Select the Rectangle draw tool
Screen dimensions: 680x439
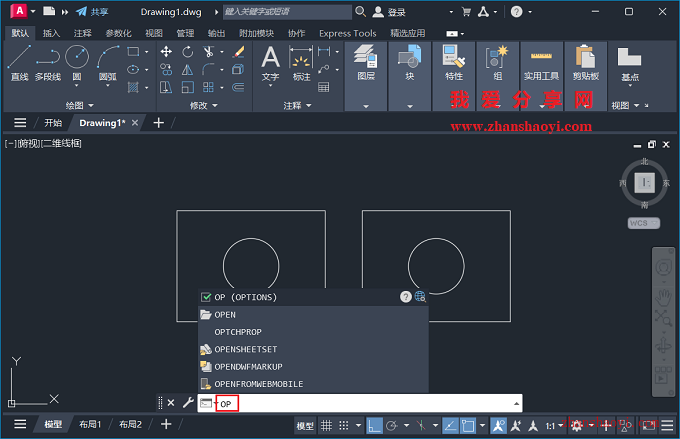click(x=134, y=52)
